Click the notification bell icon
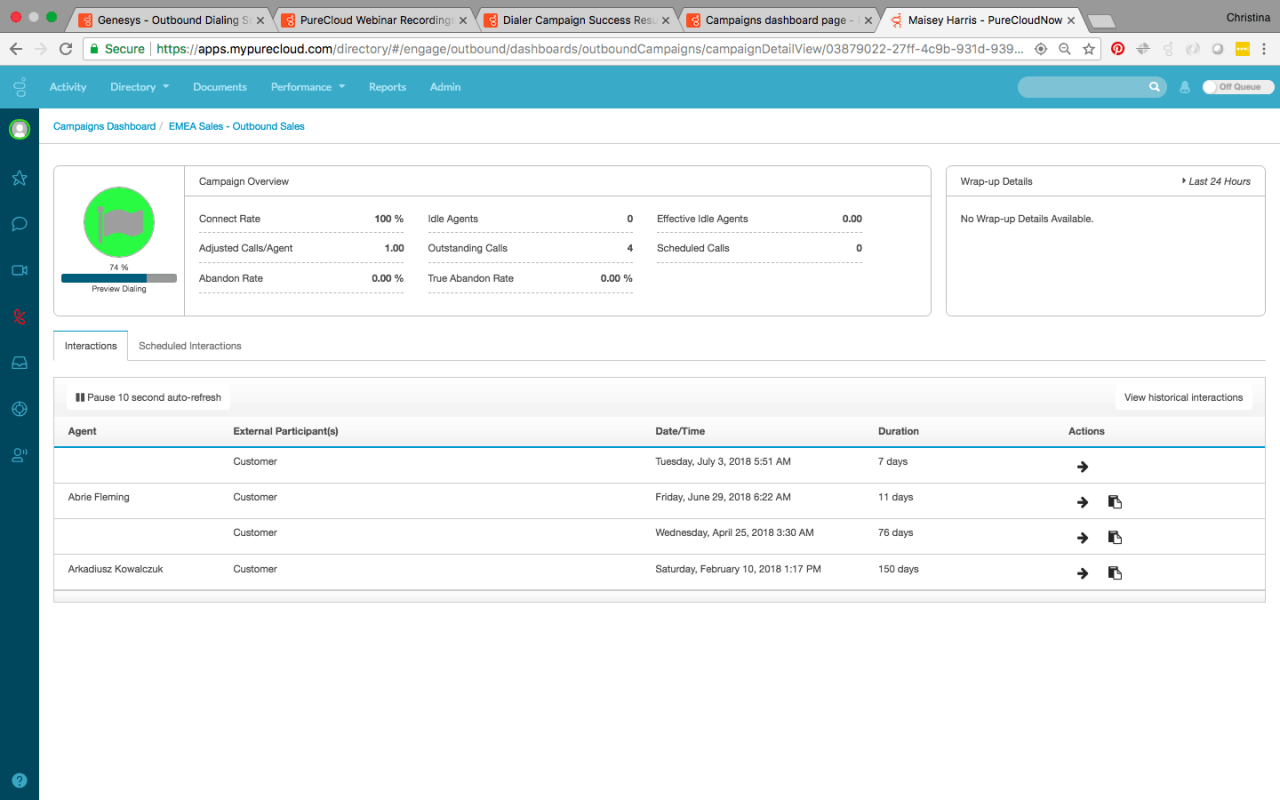The image size is (1280, 800). coord(1185,87)
